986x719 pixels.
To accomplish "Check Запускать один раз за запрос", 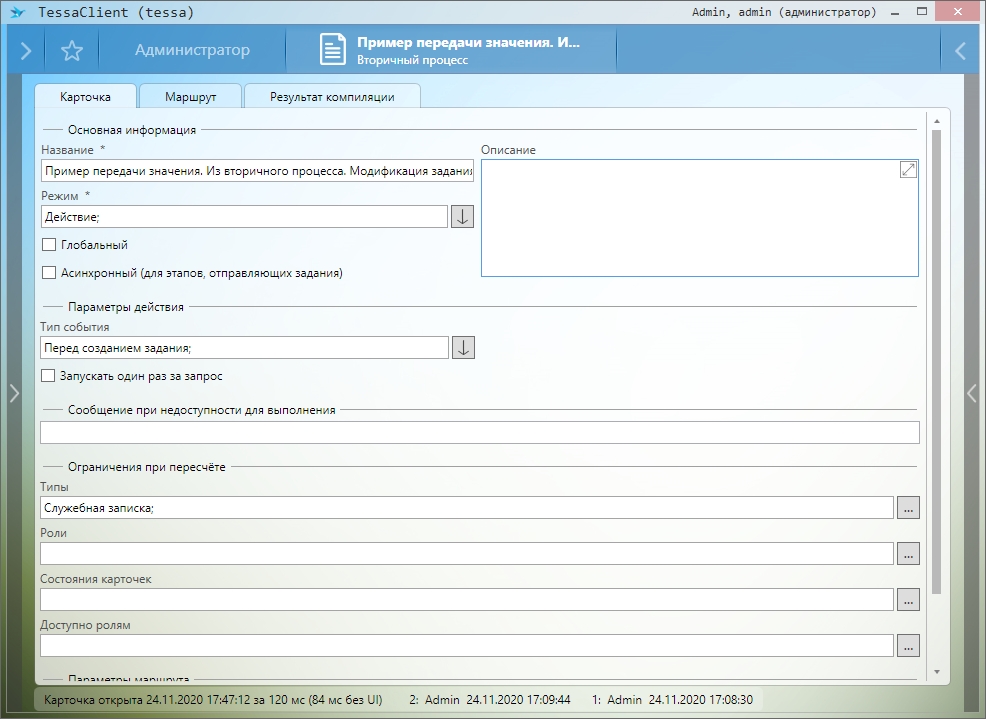I will coord(49,377).
